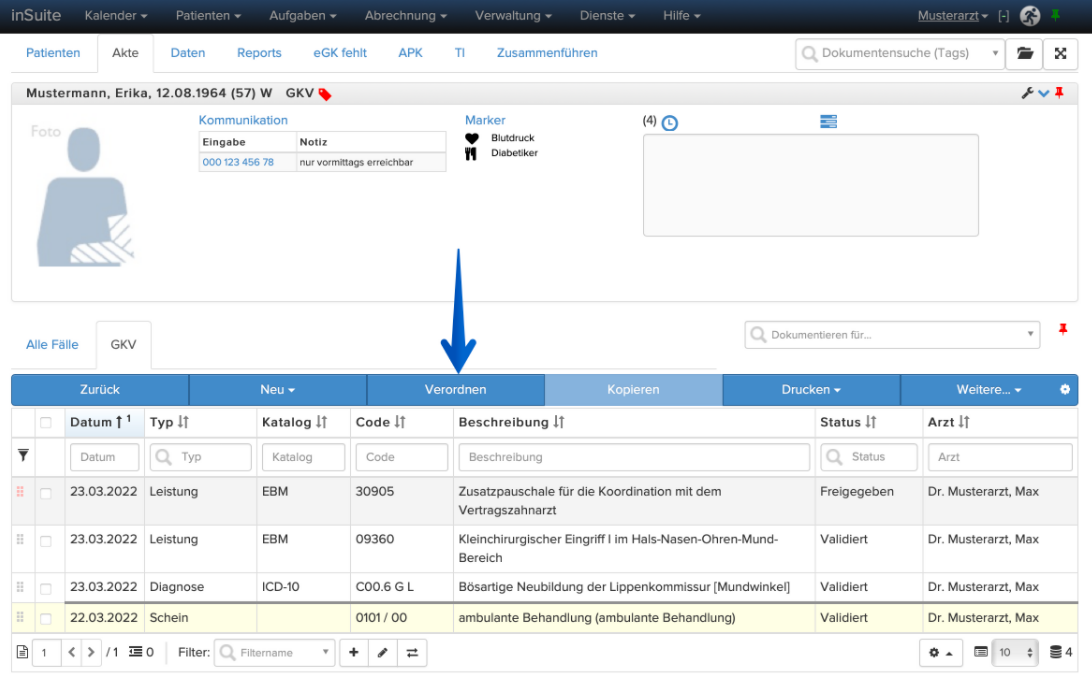Go to next page arrow

pos(91,652)
